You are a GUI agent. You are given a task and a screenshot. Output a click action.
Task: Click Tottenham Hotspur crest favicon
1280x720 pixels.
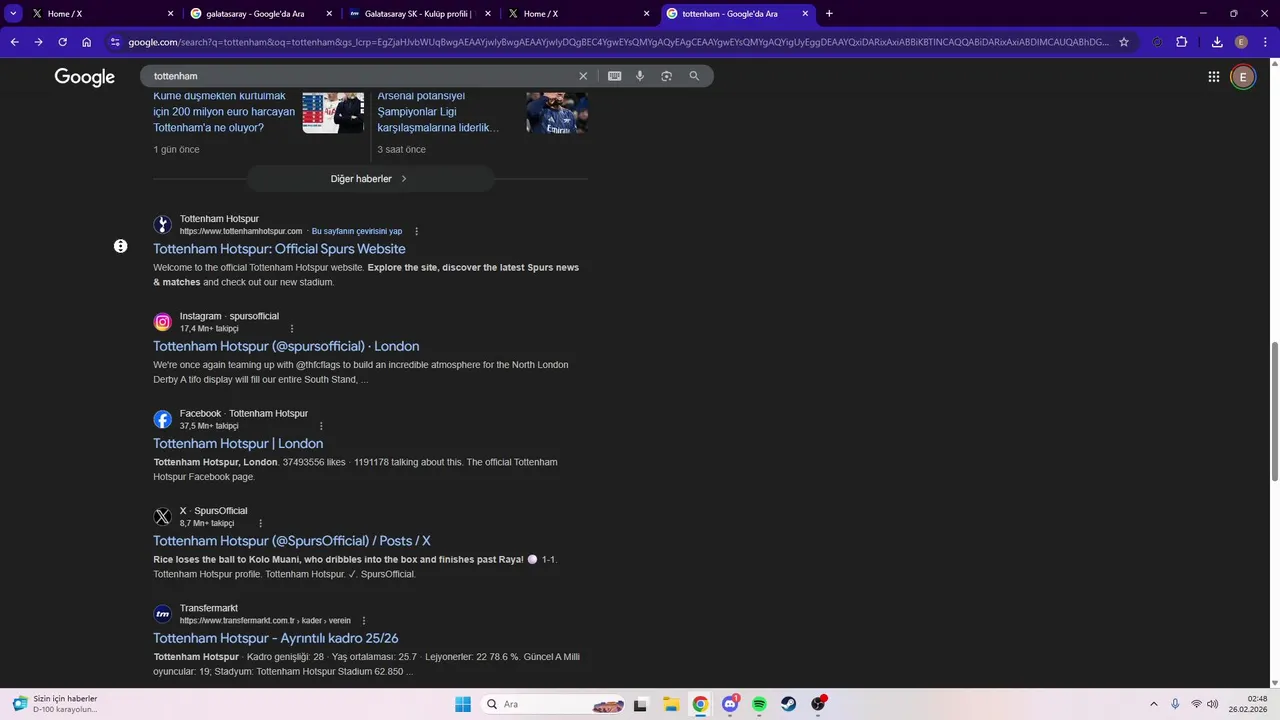[162, 225]
